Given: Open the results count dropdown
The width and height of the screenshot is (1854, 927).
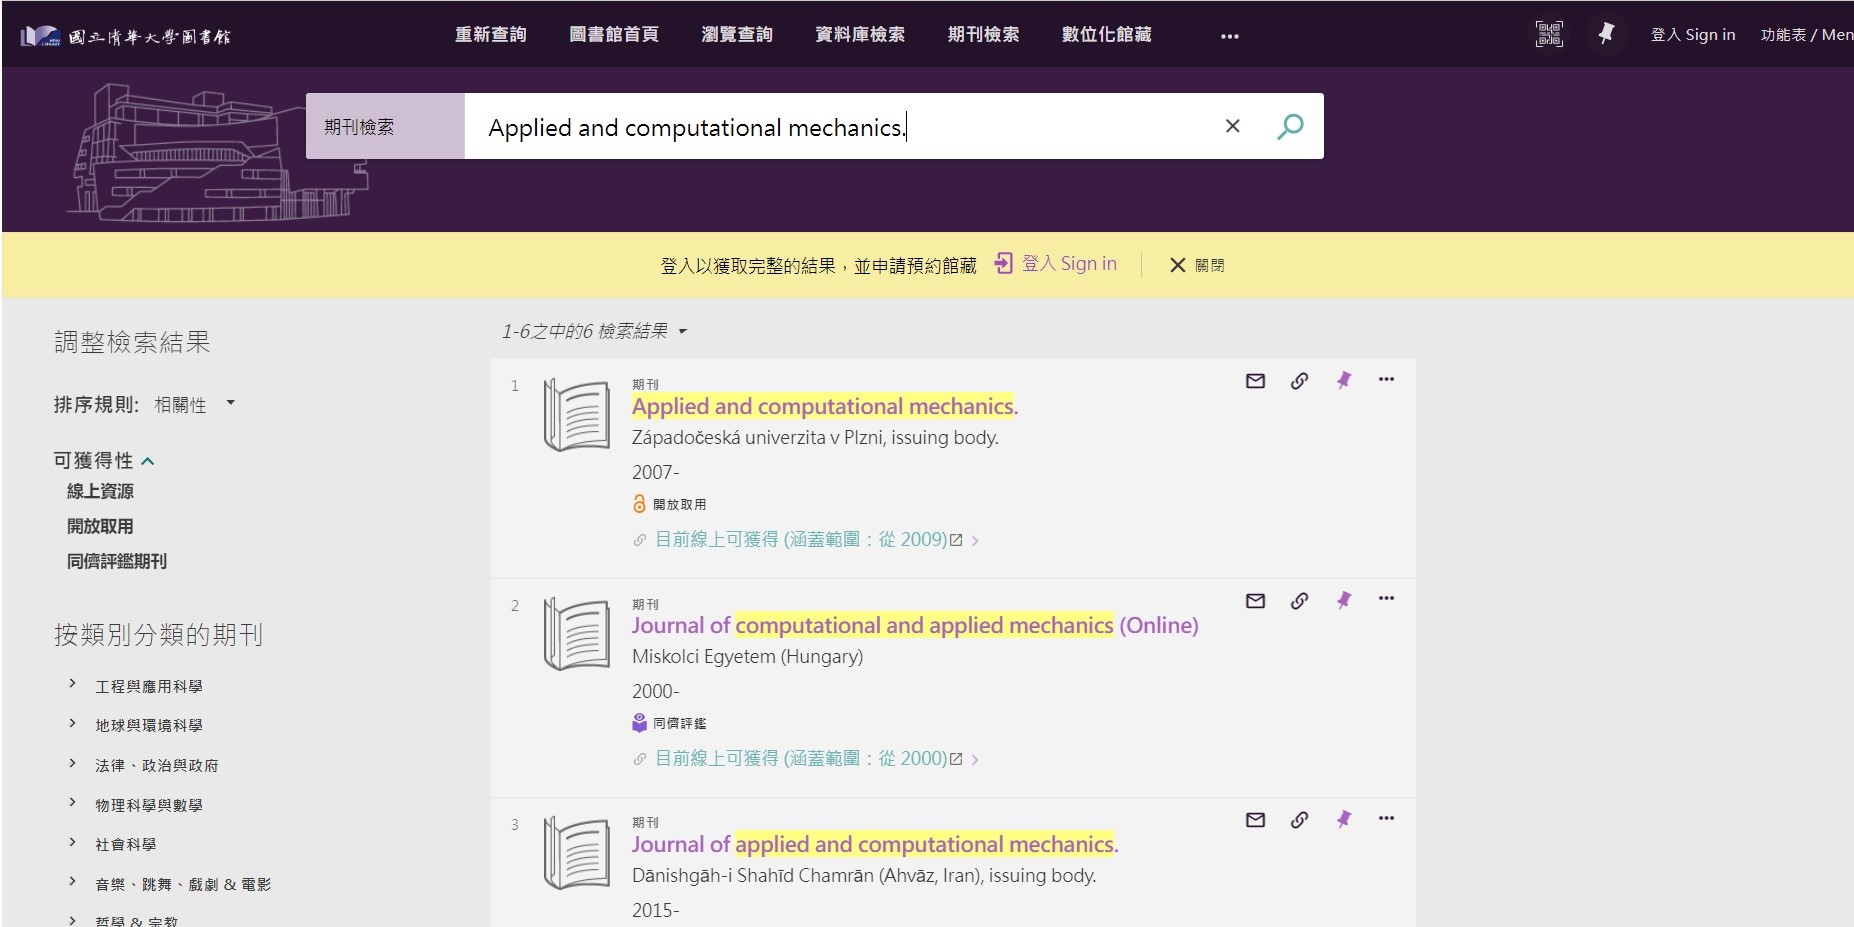Looking at the screenshot, I should 682,331.
